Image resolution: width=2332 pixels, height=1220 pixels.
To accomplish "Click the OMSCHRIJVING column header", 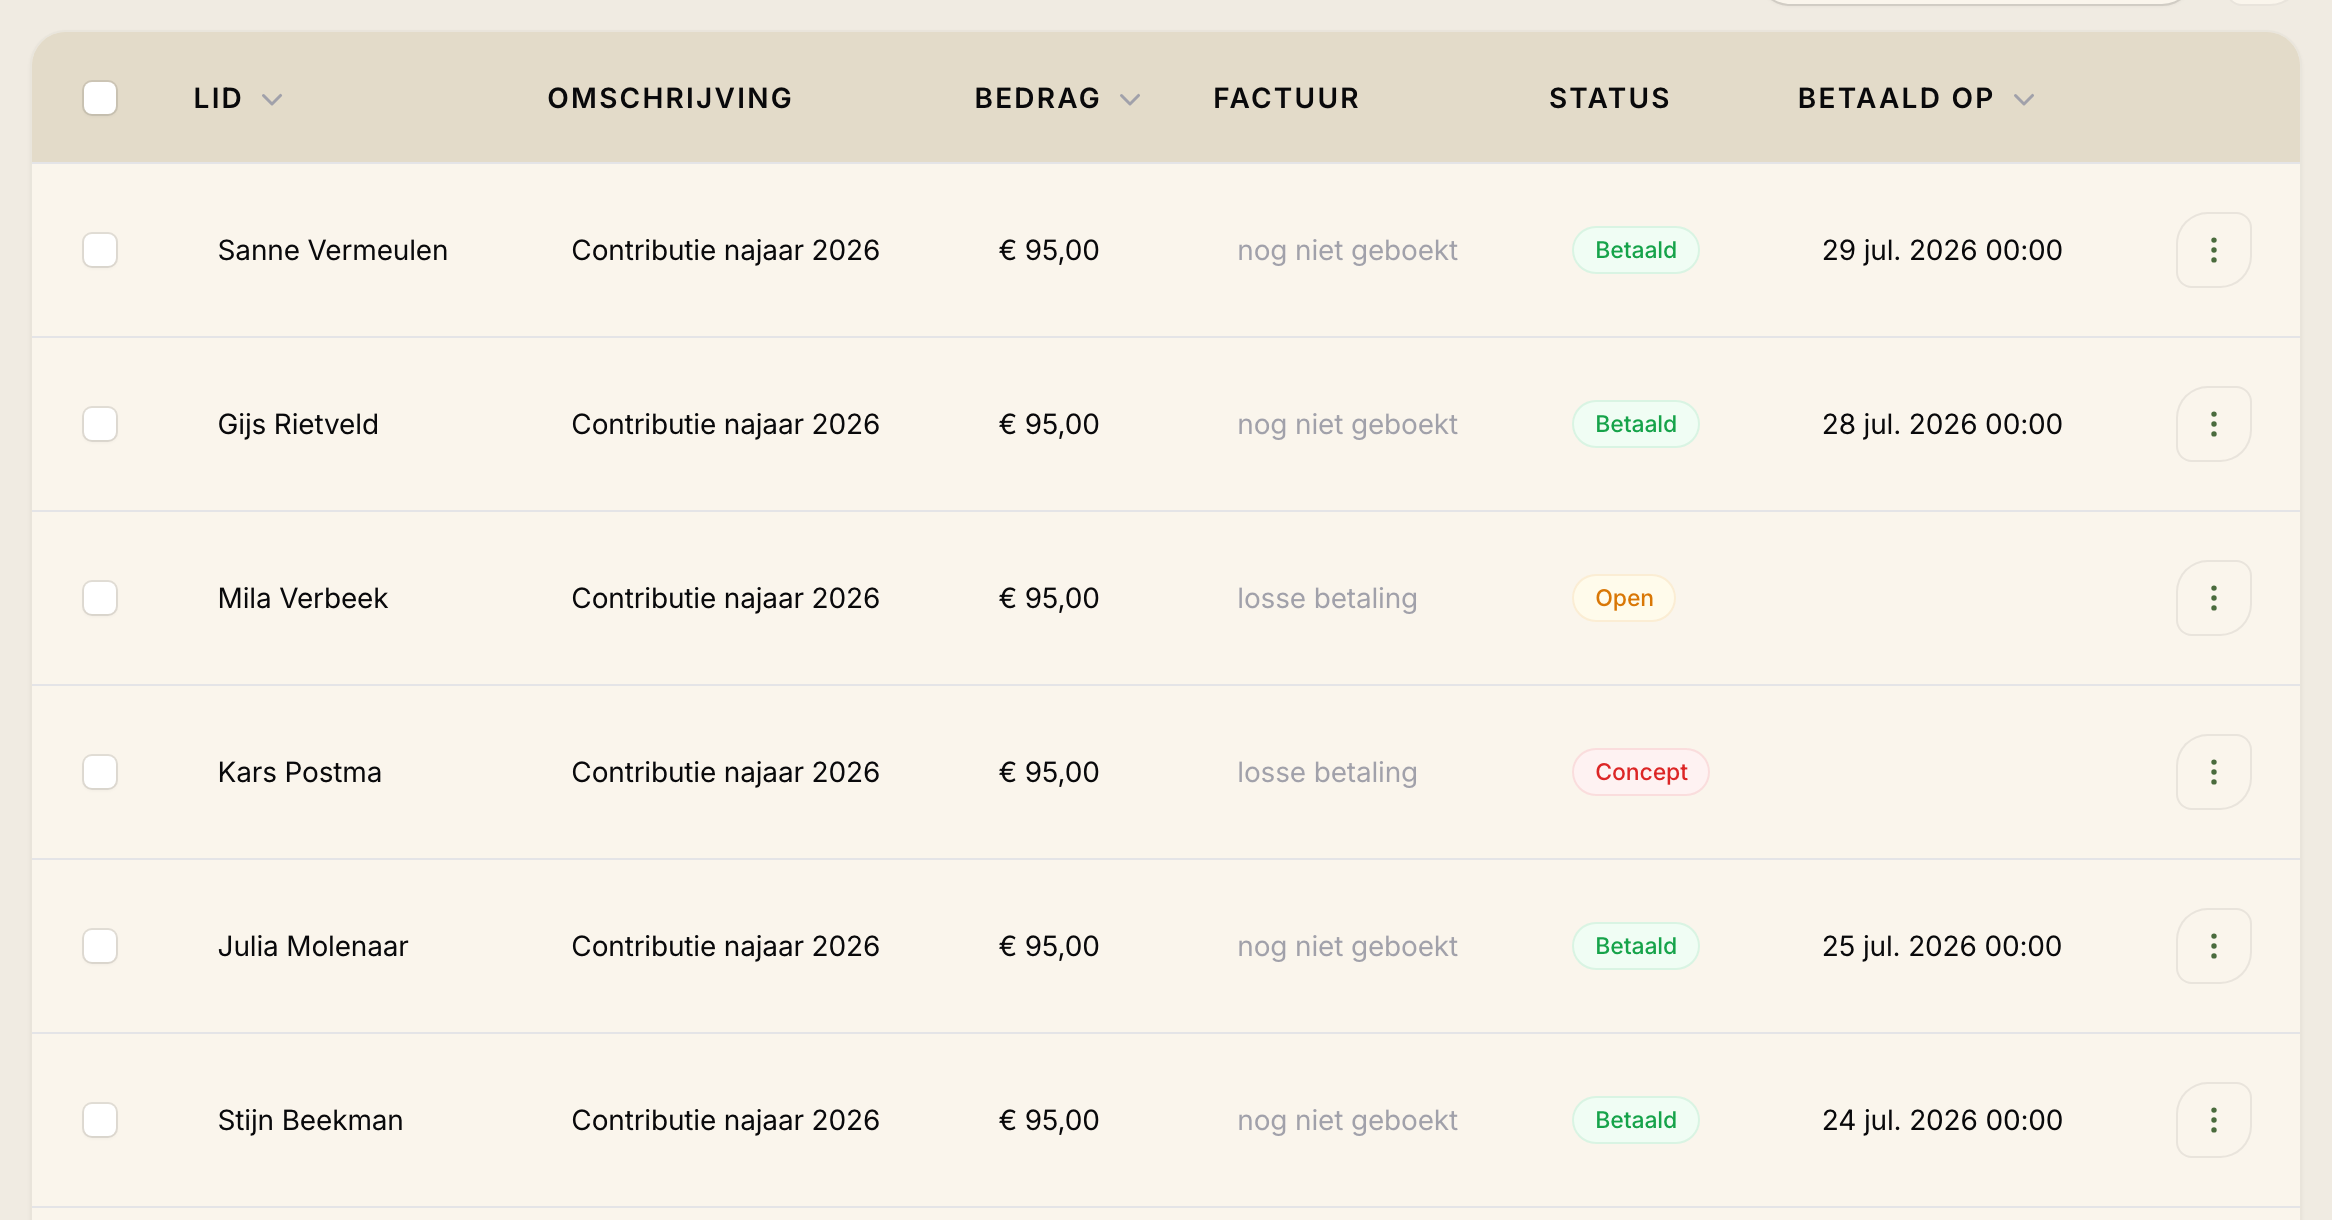I will [670, 98].
